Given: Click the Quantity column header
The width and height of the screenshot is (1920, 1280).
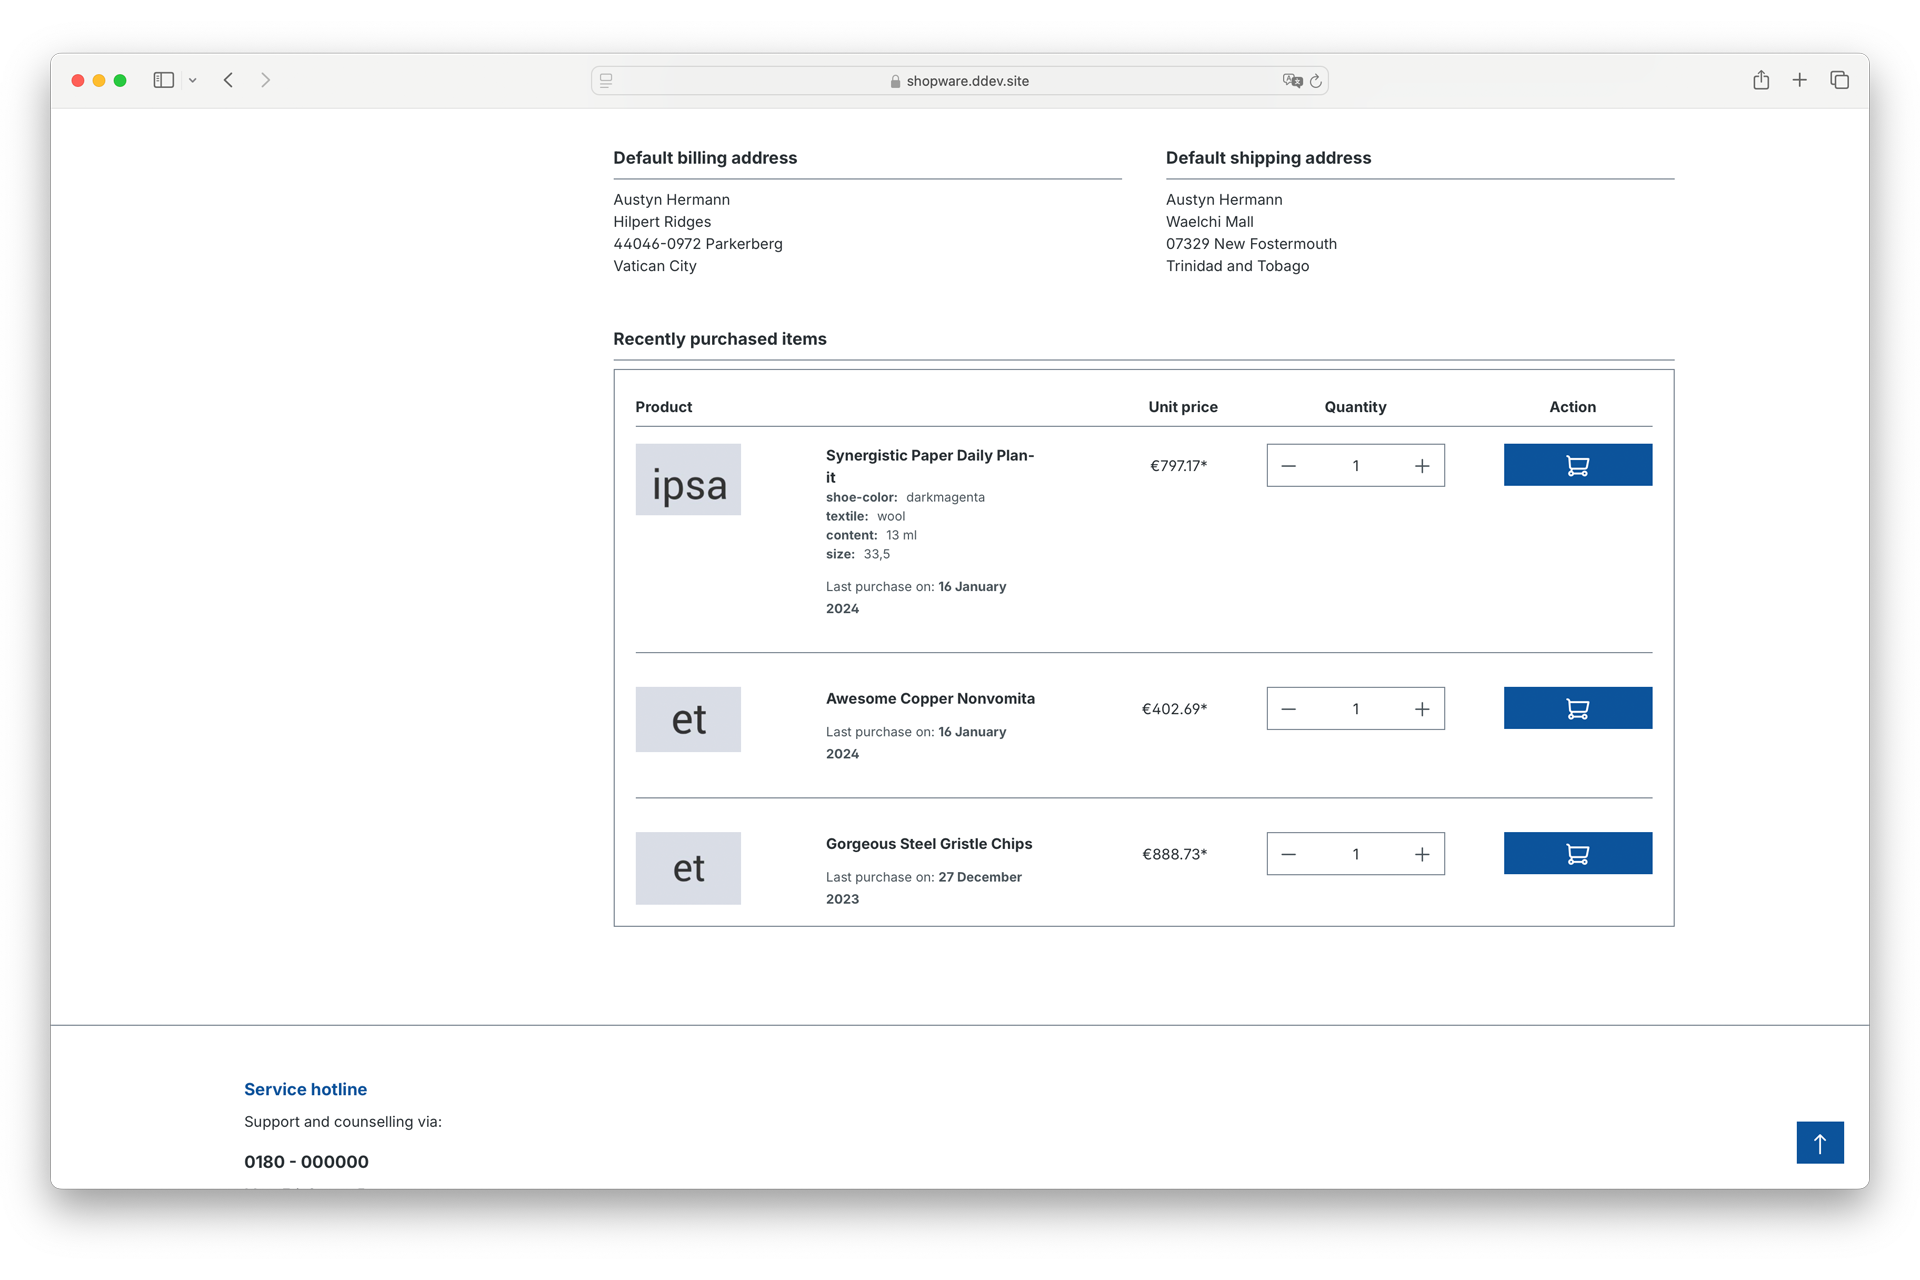Looking at the screenshot, I should 1355,407.
